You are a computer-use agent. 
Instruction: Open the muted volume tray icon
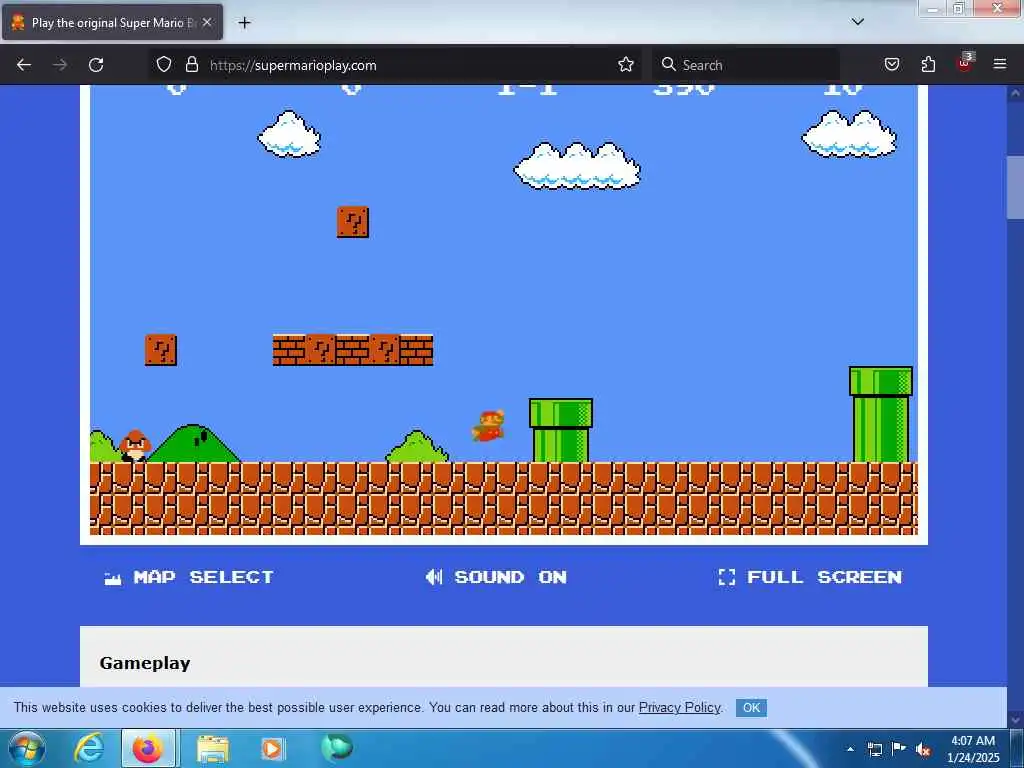[x=923, y=749]
